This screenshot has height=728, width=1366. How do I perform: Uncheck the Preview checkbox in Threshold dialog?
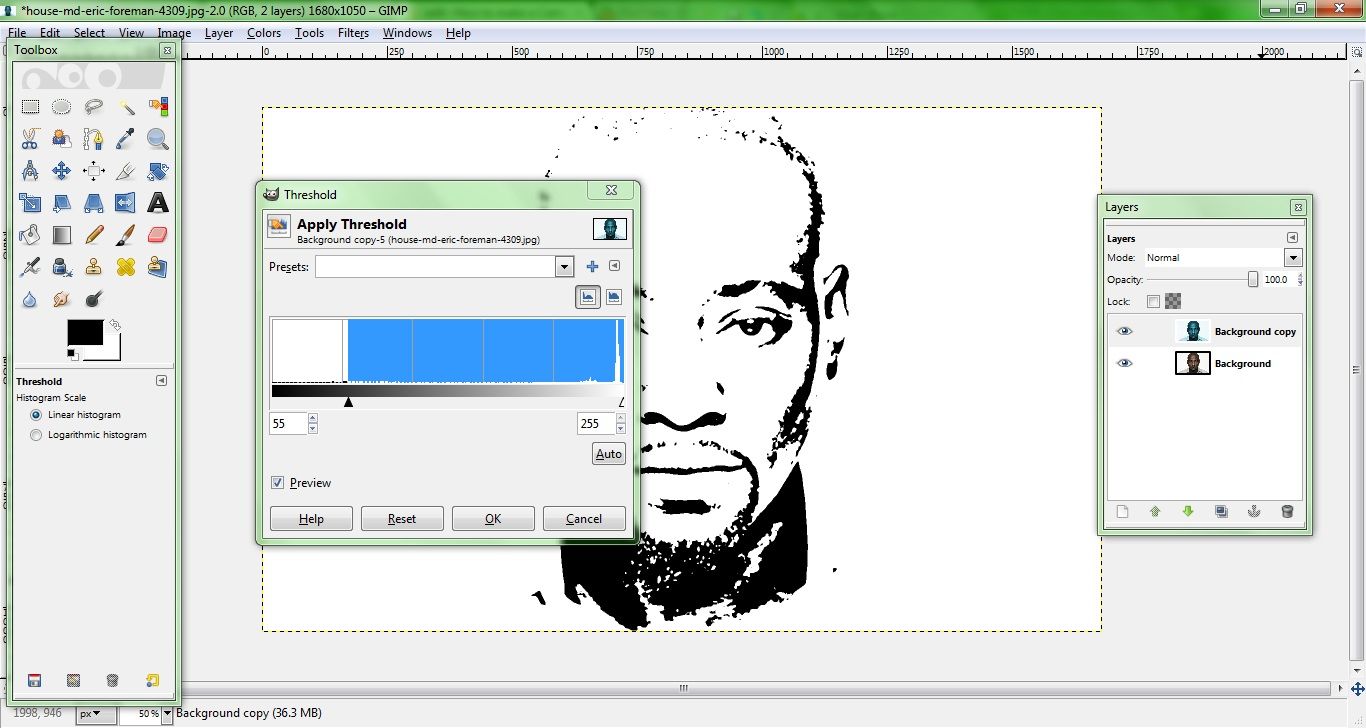(277, 483)
